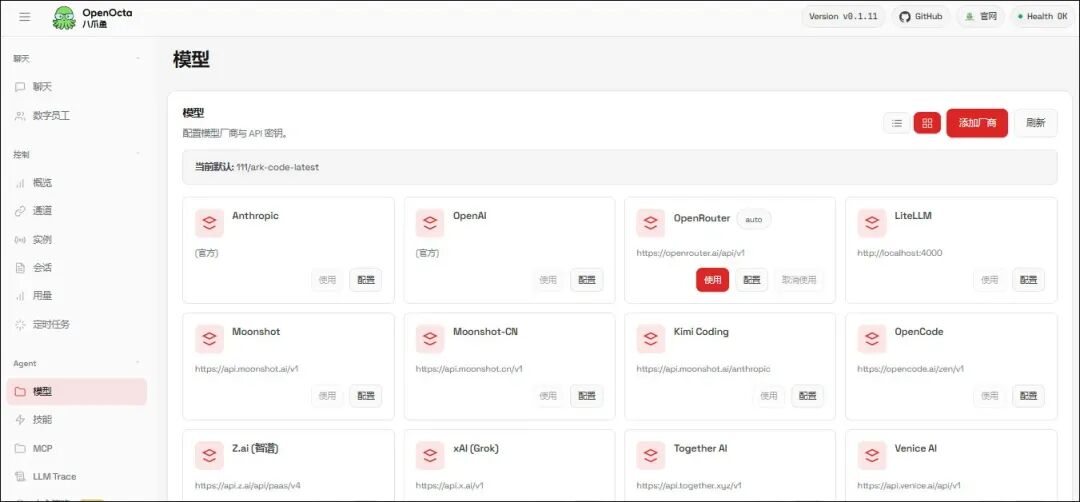
Task: Click 配置 on the OpenAI card
Action: (x=587, y=280)
